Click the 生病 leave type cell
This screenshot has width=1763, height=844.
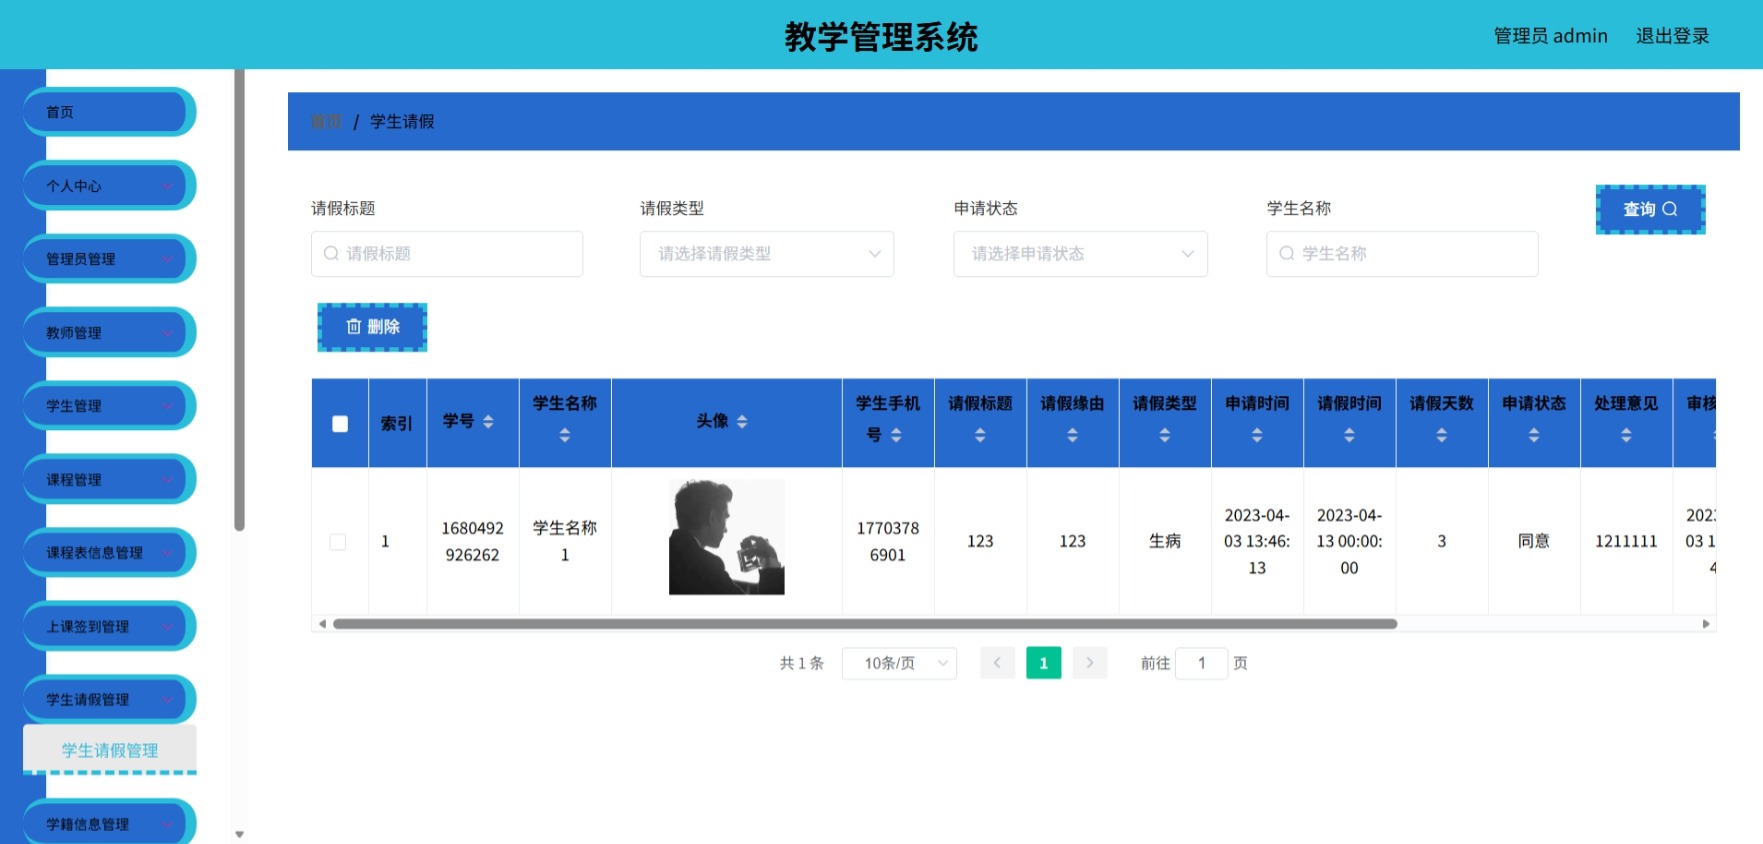1165,541
